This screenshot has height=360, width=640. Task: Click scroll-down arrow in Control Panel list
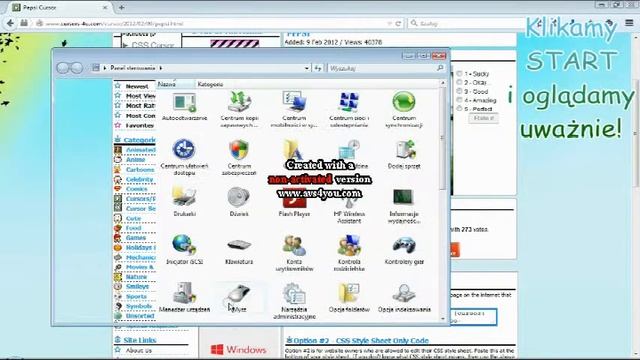pos(443,318)
